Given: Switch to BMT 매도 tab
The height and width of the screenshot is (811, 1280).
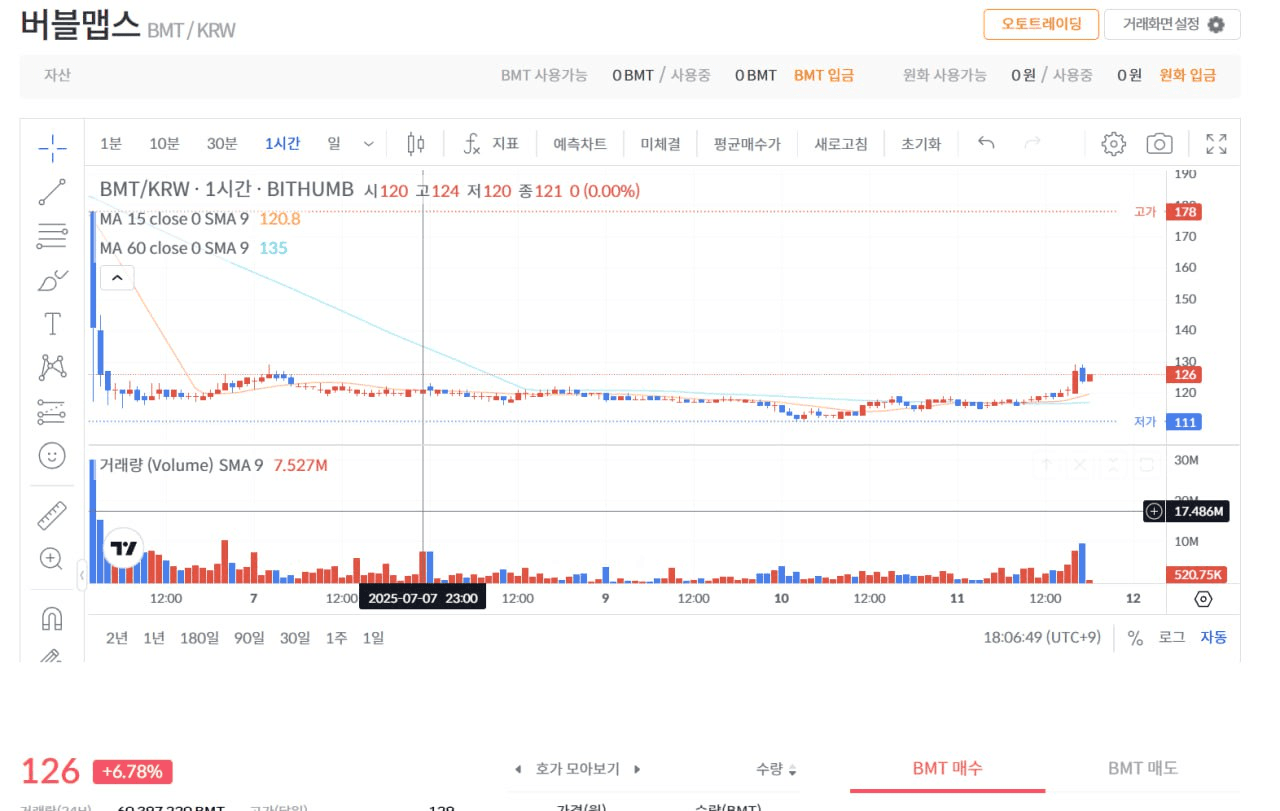Looking at the screenshot, I should 1143,768.
